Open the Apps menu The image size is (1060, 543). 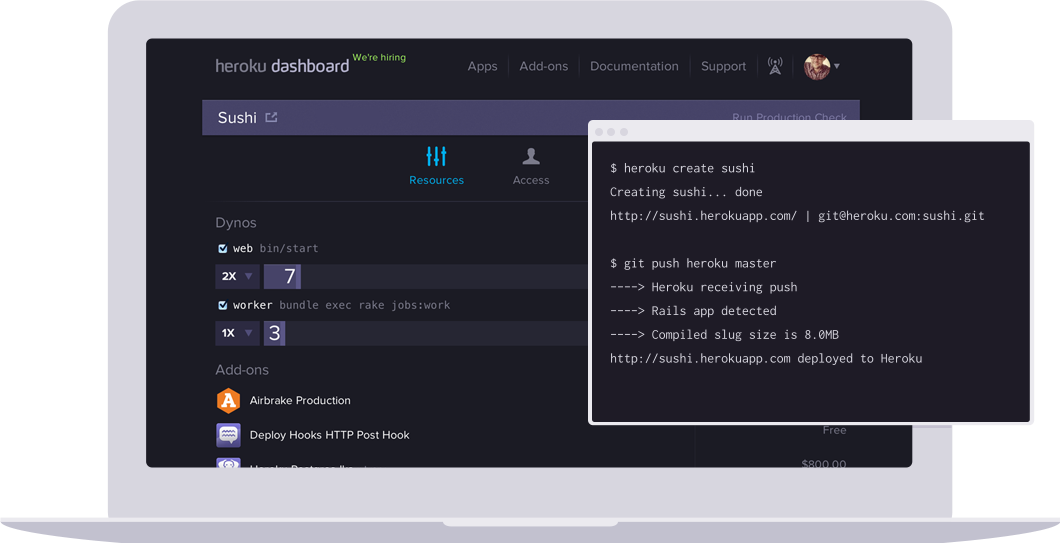tap(482, 66)
